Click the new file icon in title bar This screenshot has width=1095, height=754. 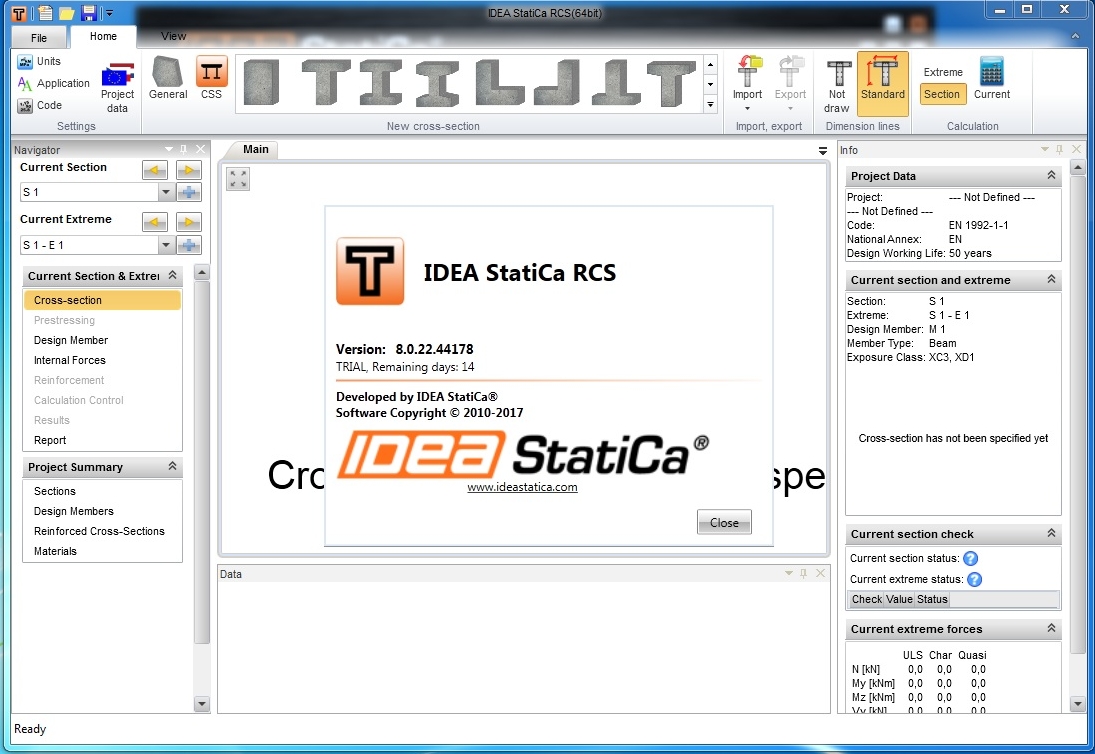click(45, 13)
